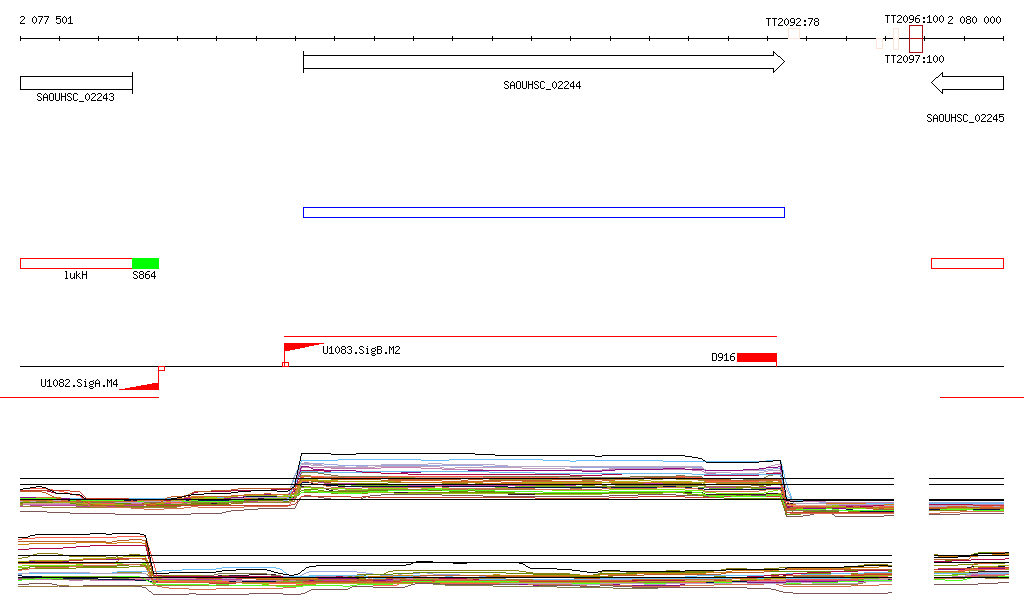
Task: Click the small TT2092:78 terminator marker
Action: [792, 34]
